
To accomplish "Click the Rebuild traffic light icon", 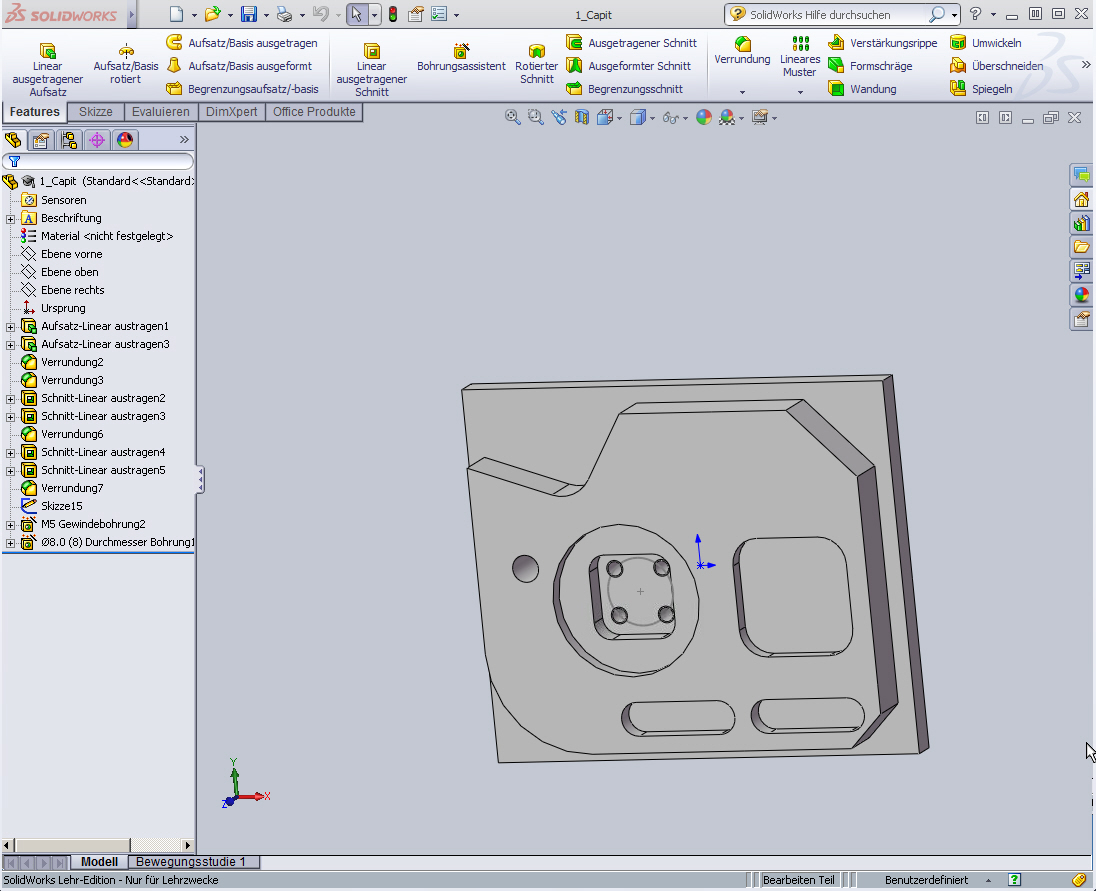I will point(393,14).
